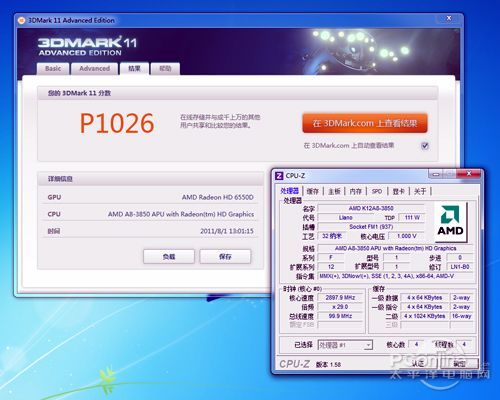Click the 保存 save button
This screenshot has height=400, width=500.
(x=225, y=257)
